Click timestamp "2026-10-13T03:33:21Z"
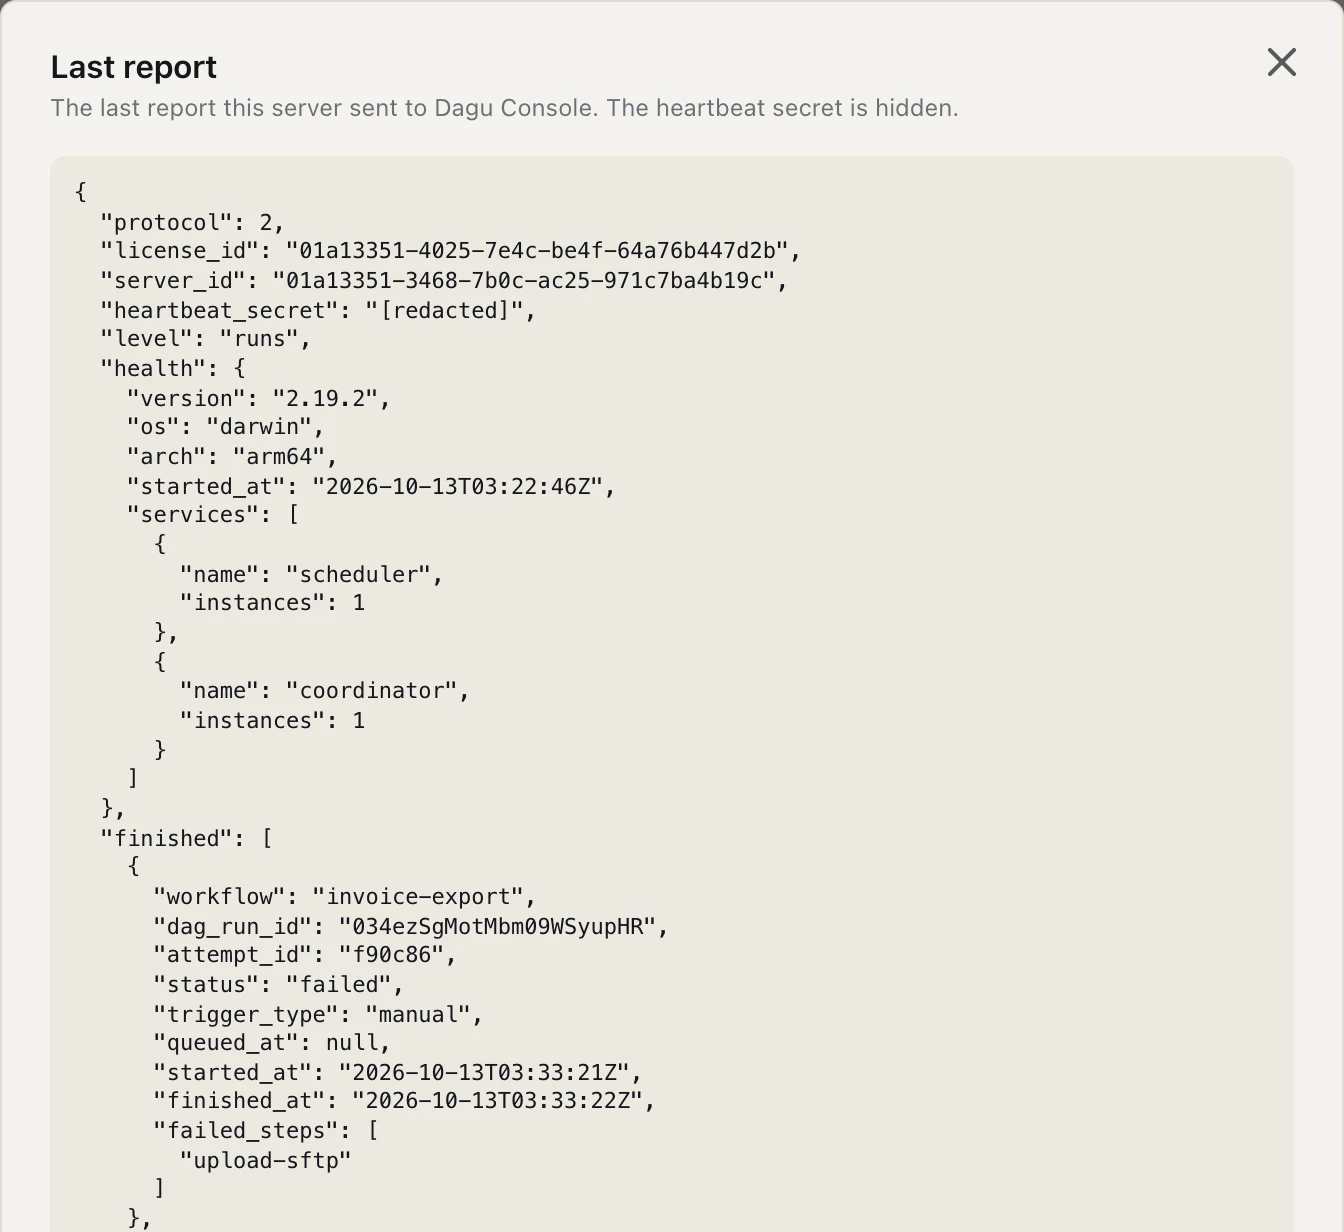The image size is (1344, 1232). [x=484, y=1073]
